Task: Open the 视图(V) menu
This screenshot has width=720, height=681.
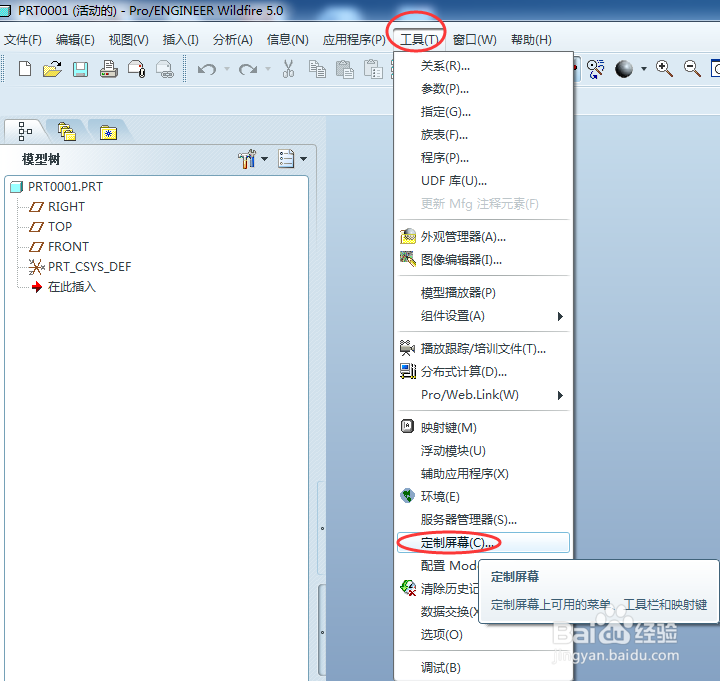Action: 129,40
